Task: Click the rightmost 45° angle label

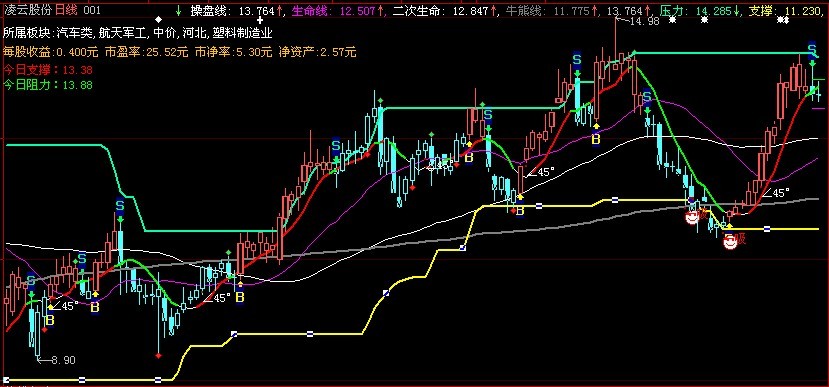Action: tap(777, 193)
